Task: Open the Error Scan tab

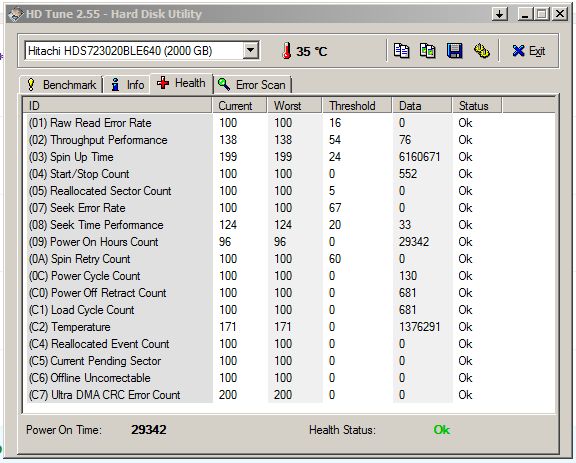Action: [252, 85]
